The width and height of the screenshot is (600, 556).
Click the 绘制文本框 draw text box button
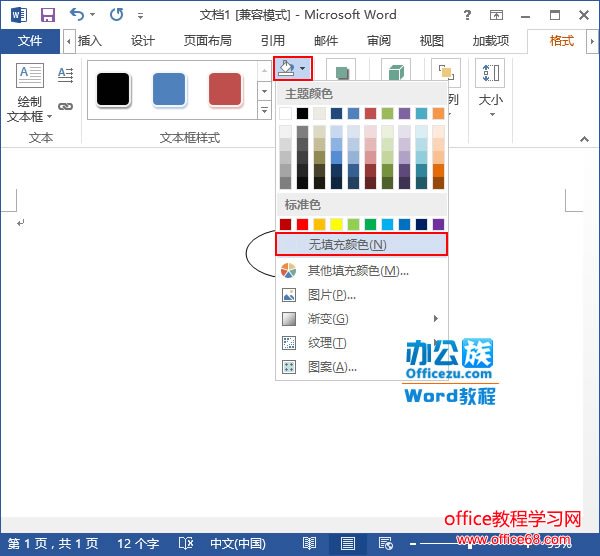(30, 93)
